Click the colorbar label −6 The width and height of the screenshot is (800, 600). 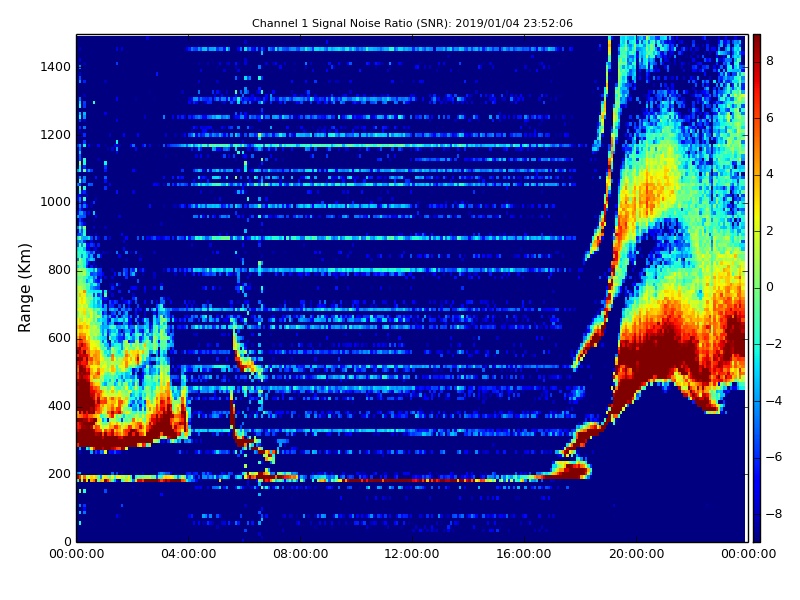pos(774,457)
